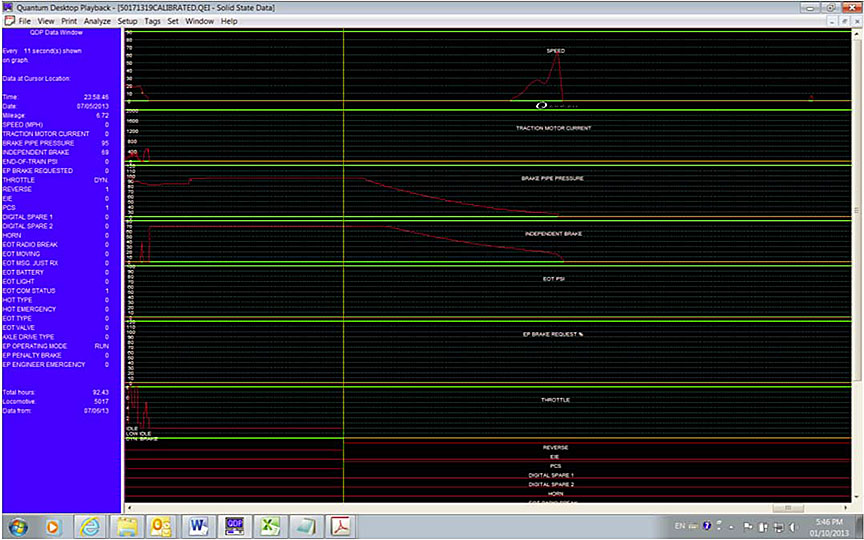This screenshot has width=864, height=540.
Task: Launch Internet Explorer from taskbar
Action: click(x=91, y=524)
